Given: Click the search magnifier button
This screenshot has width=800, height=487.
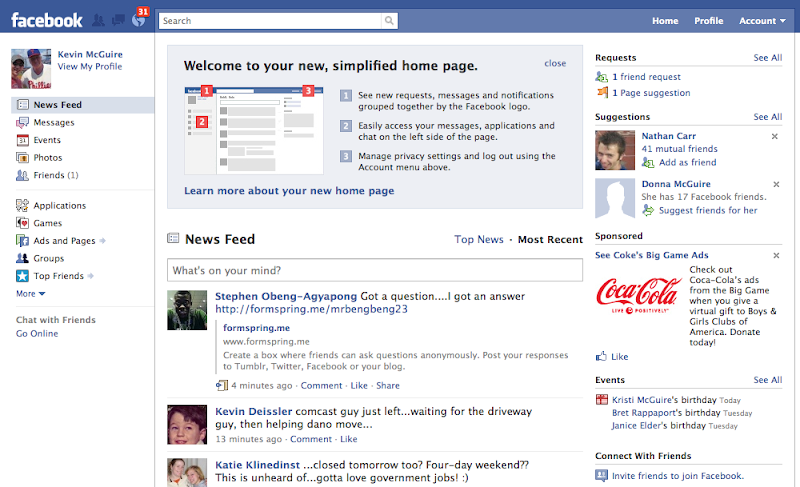Looking at the screenshot, I should 389,20.
